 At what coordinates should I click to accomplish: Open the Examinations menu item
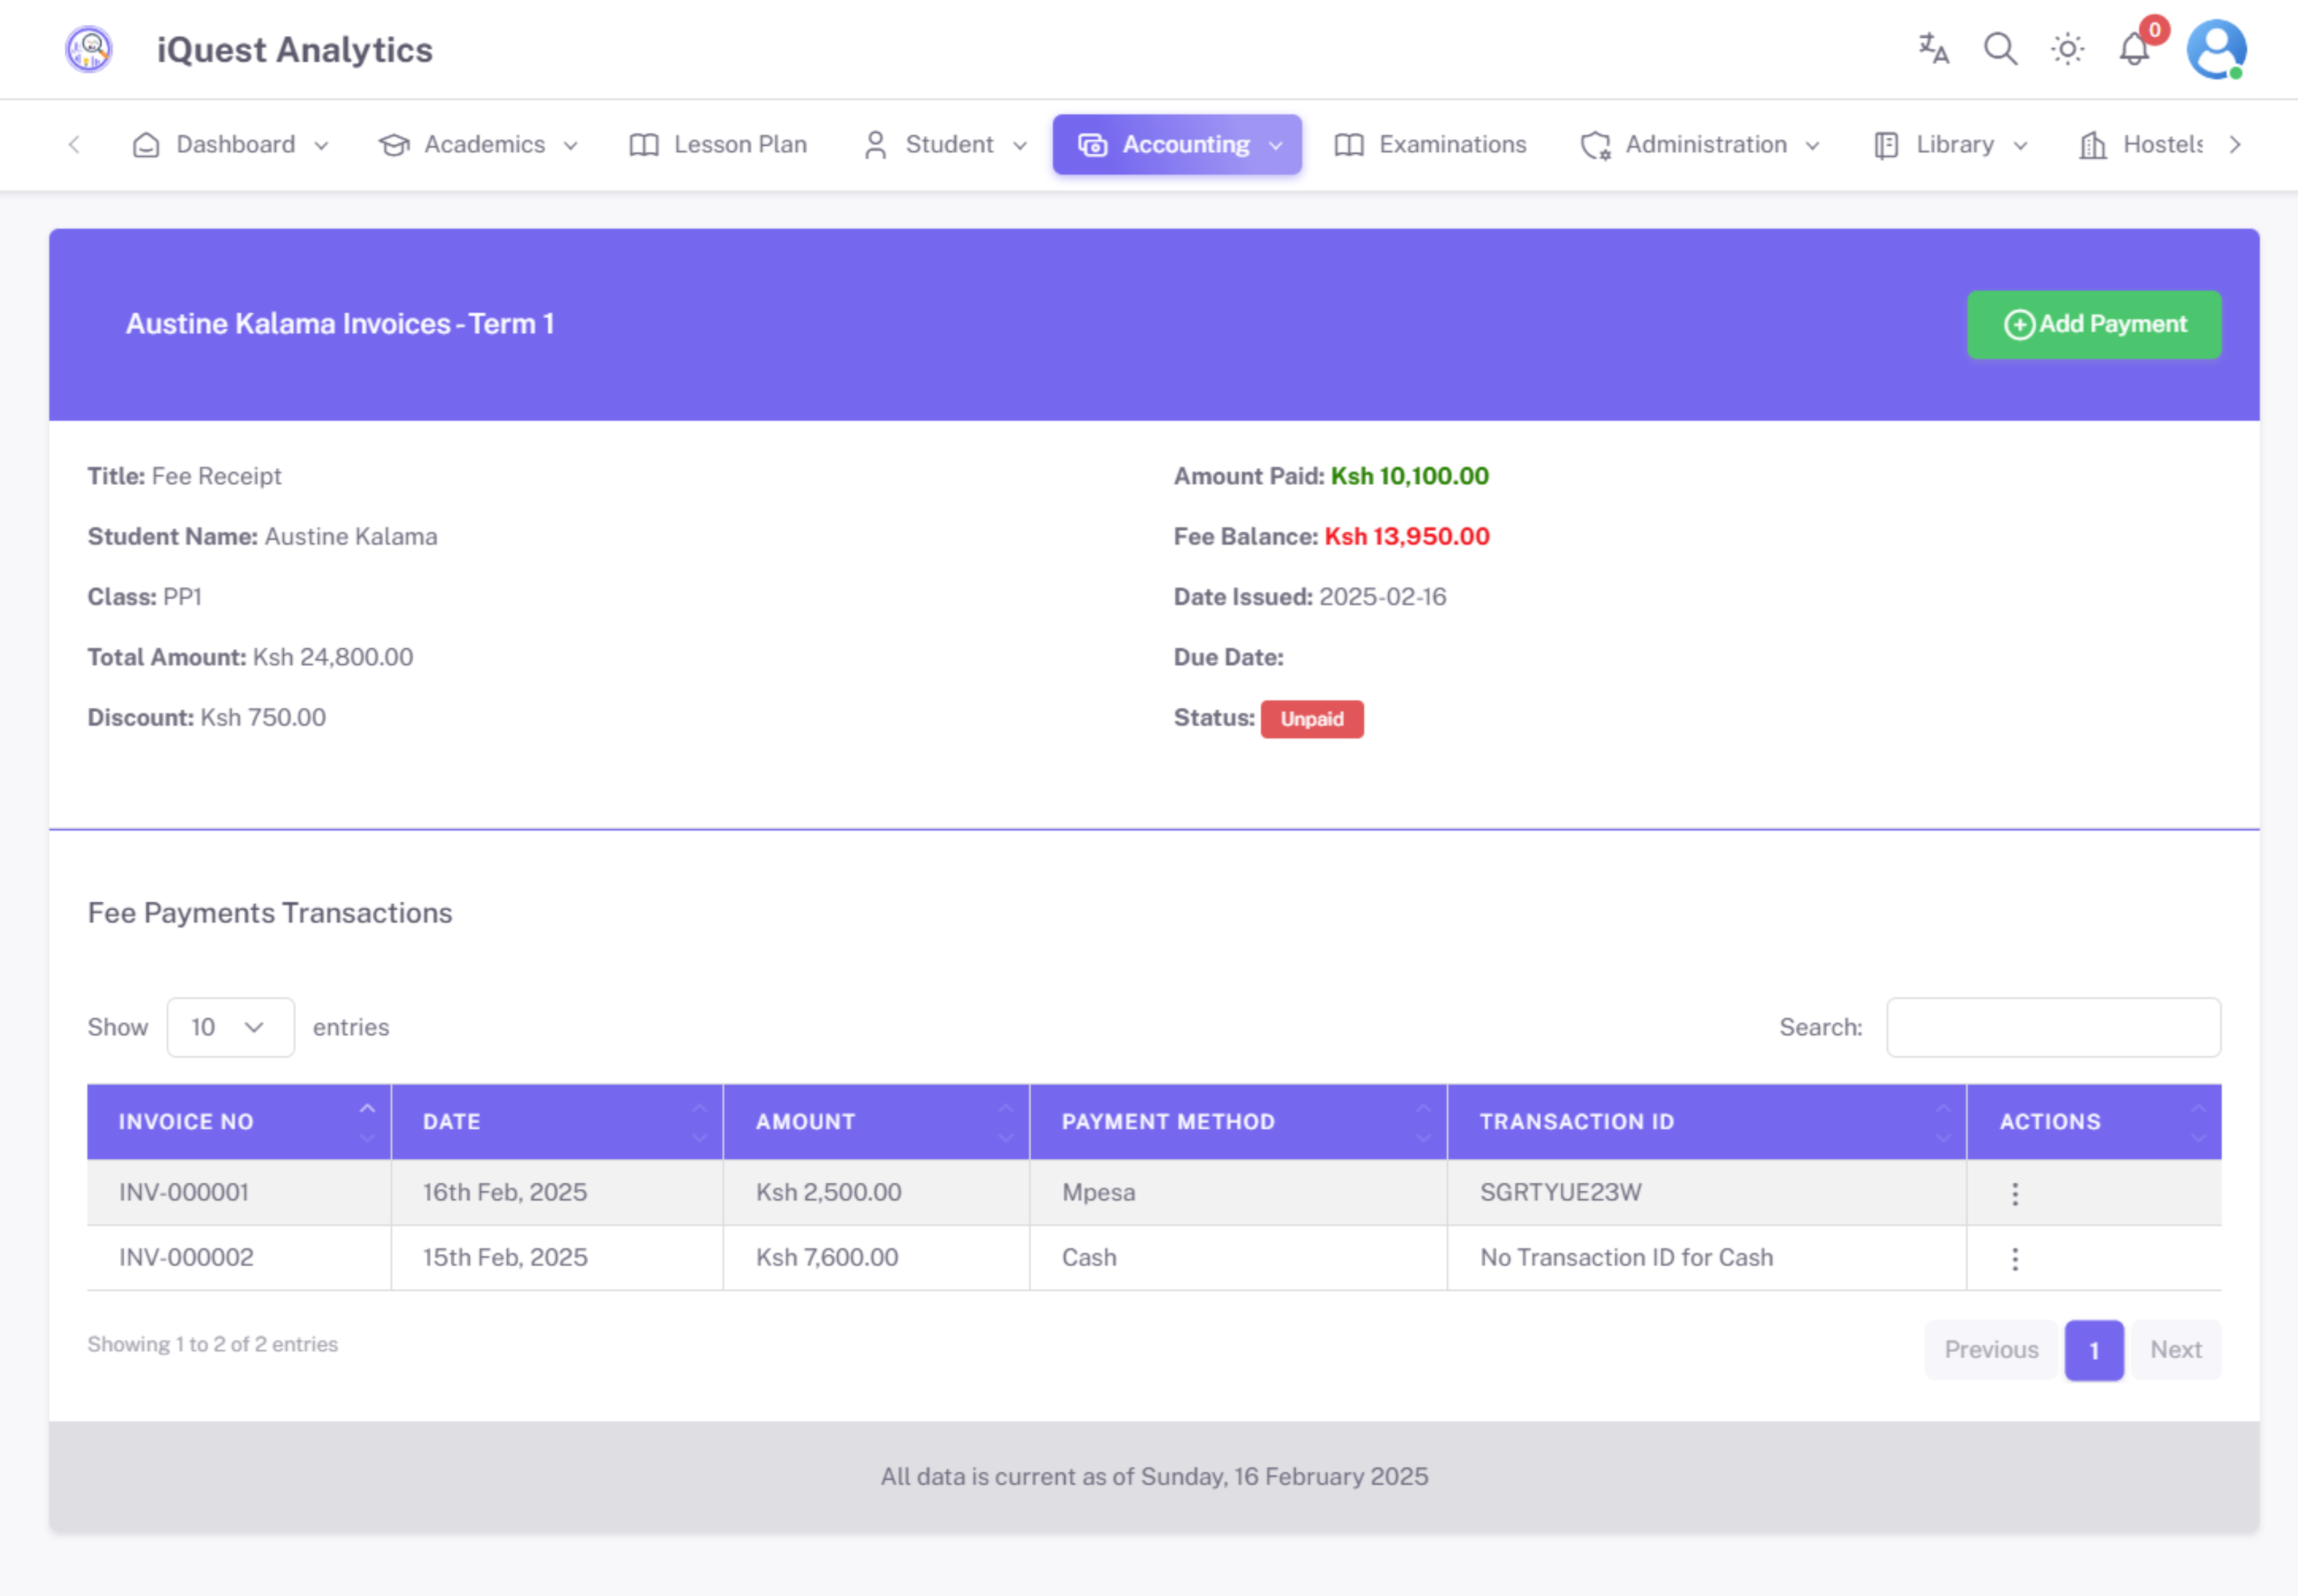point(1431,145)
